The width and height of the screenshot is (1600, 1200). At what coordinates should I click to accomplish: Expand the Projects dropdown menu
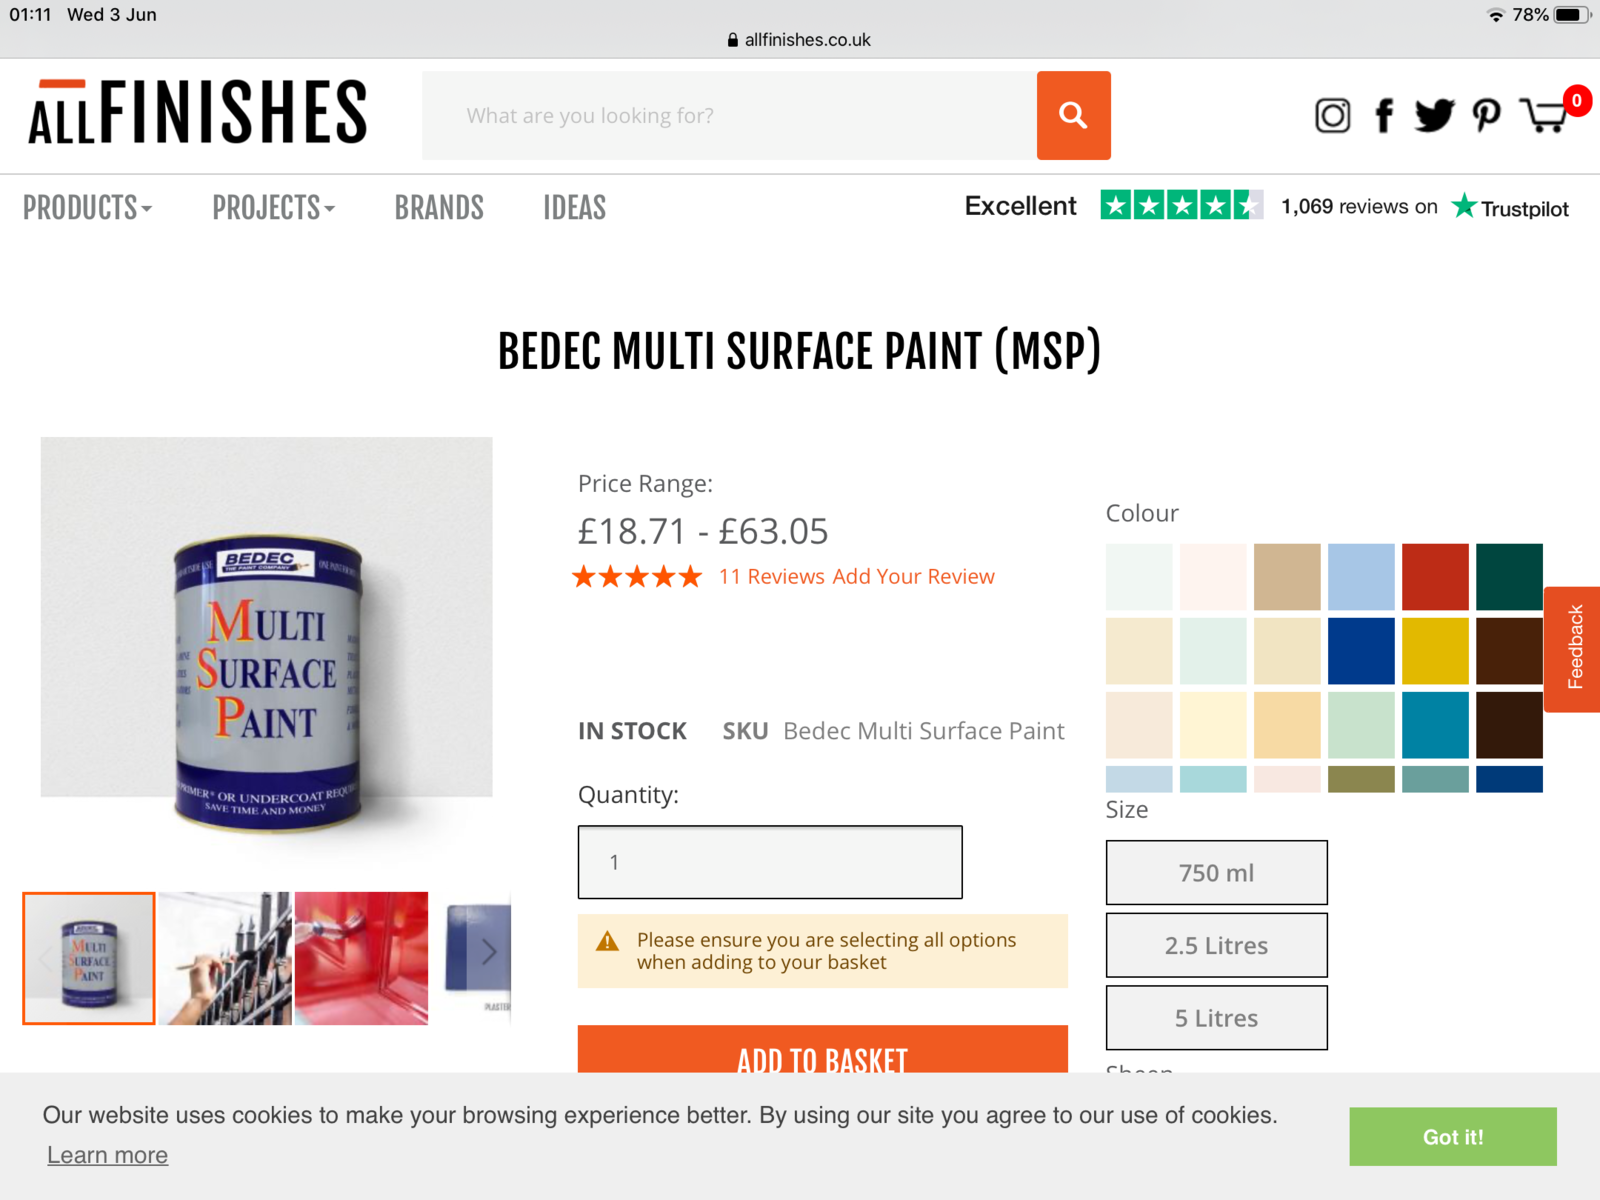273,208
